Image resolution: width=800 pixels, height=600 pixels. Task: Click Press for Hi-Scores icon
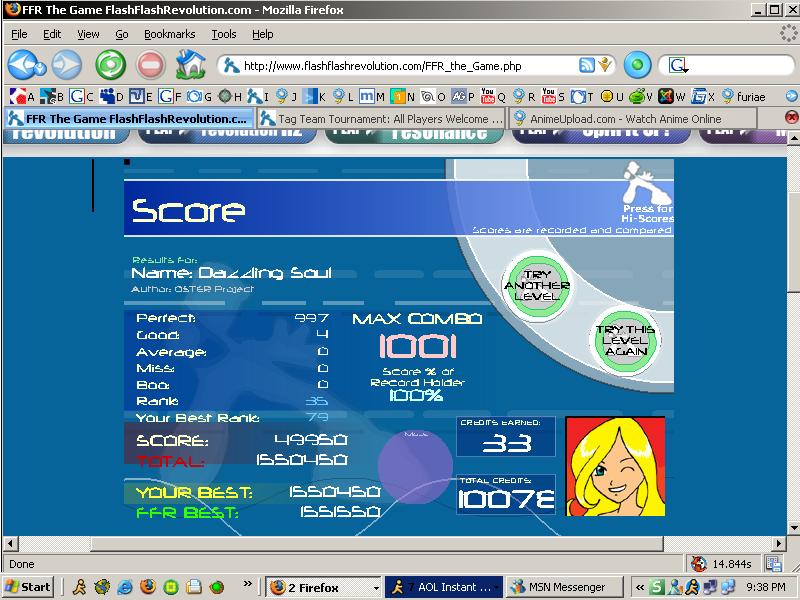pos(647,192)
